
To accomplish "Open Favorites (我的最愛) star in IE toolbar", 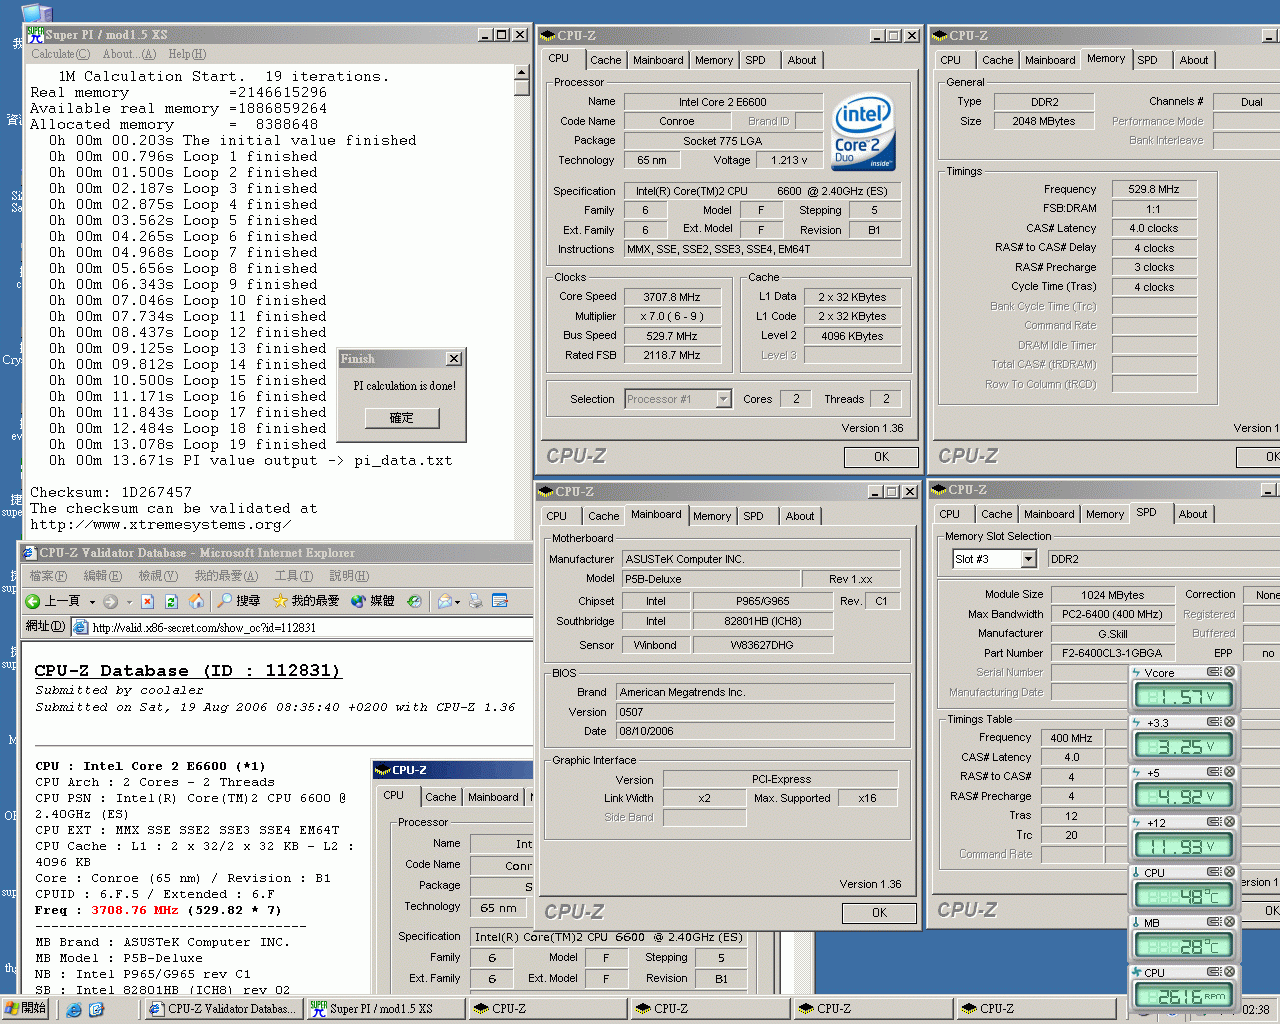I will click(307, 601).
